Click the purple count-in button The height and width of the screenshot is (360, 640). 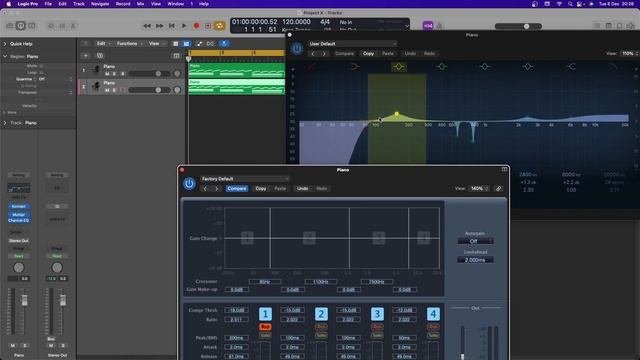[x=428, y=26]
